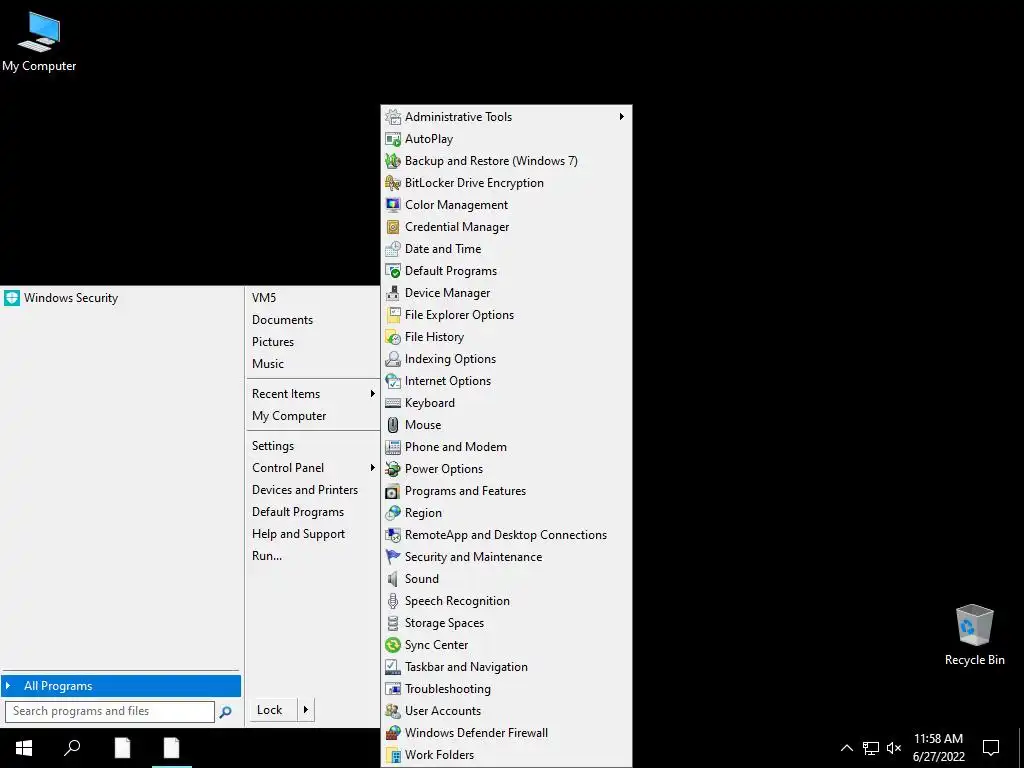
Task: Select Devices and Printers
Action: (x=305, y=490)
